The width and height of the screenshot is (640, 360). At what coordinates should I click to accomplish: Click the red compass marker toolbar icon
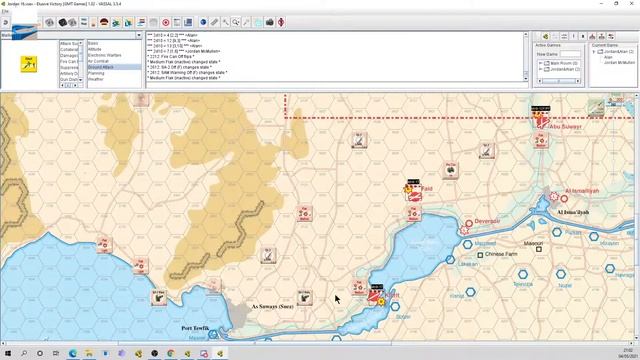(x=281, y=22)
